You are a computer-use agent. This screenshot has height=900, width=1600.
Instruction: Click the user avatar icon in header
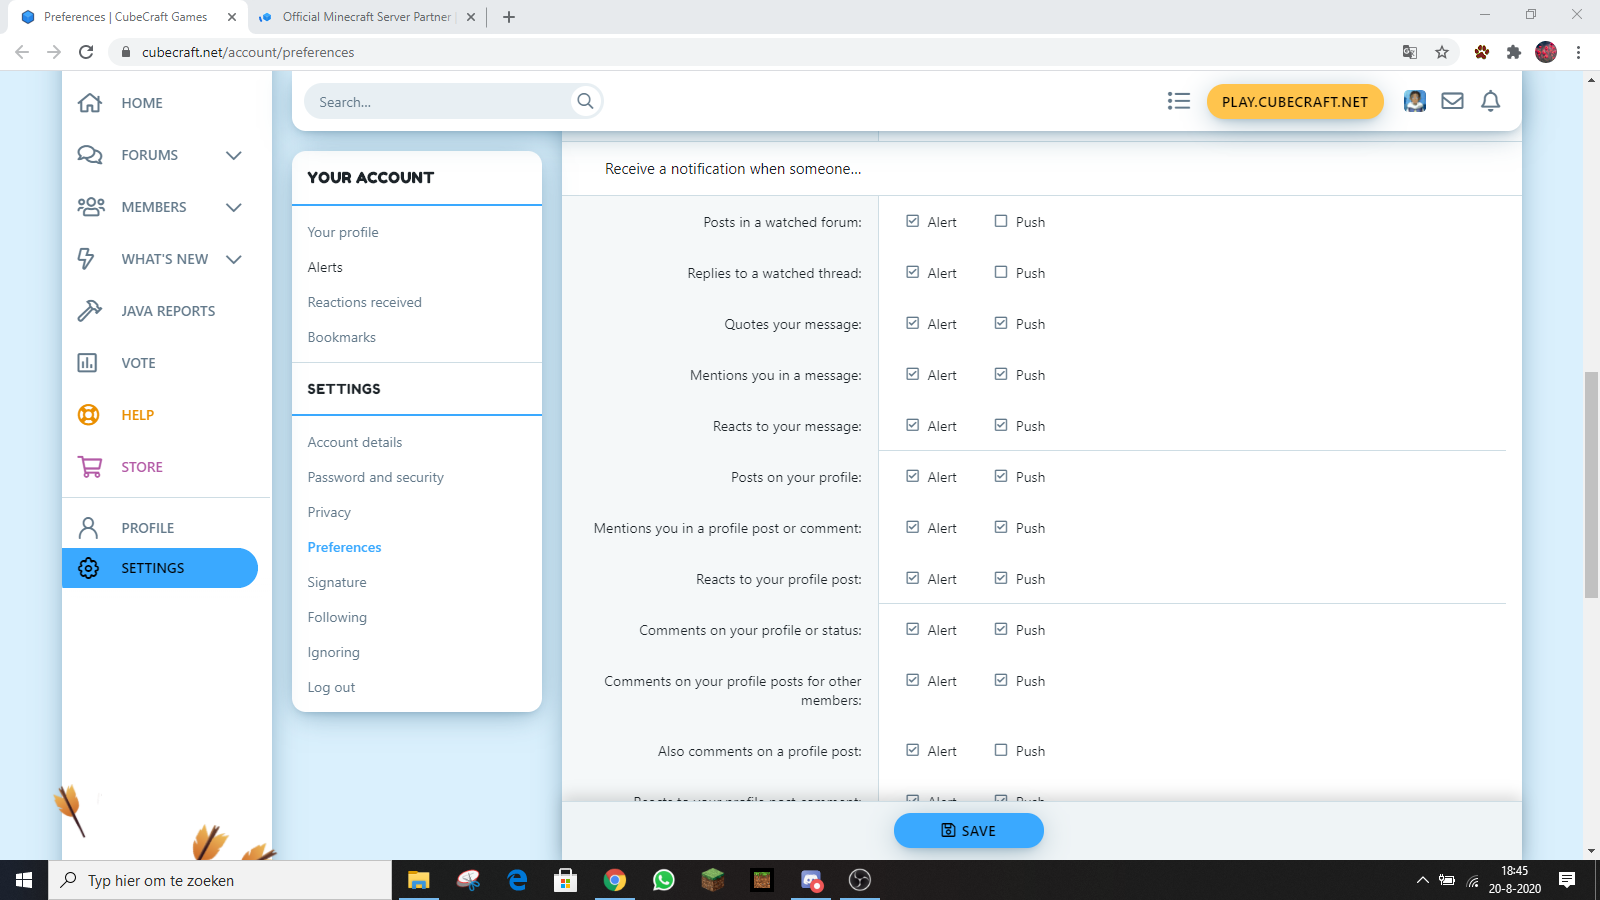tap(1414, 101)
